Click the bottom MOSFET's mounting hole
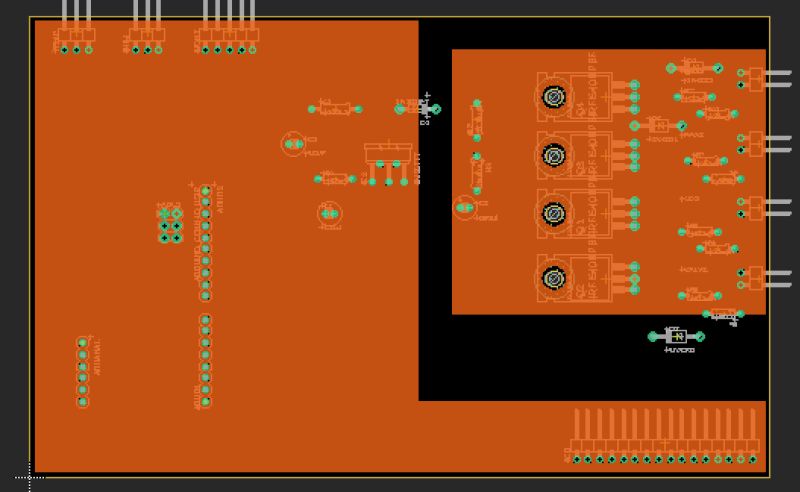 554,278
